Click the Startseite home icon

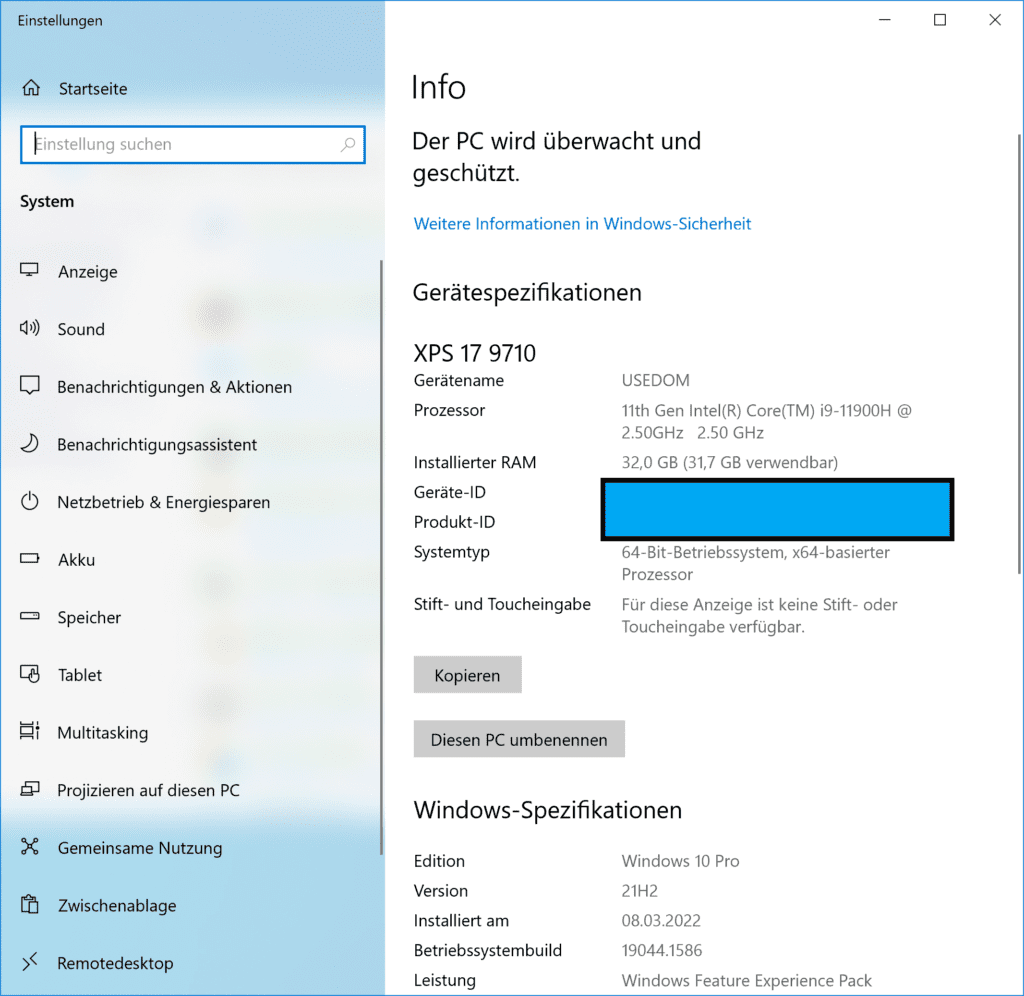tap(31, 88)
